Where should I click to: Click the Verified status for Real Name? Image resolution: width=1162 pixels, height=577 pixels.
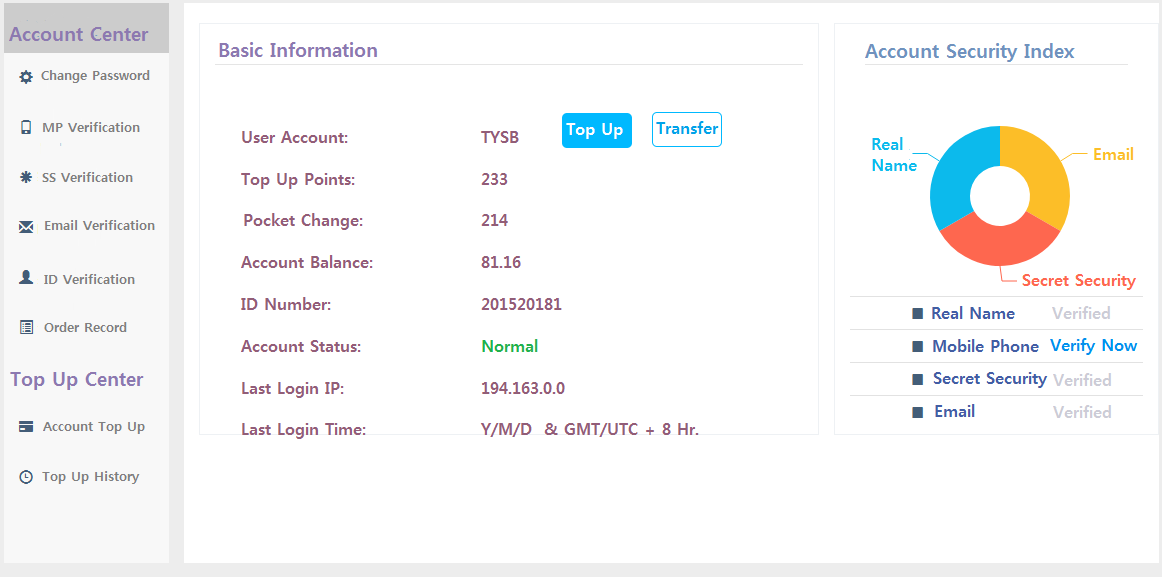tap(1081, 313)
